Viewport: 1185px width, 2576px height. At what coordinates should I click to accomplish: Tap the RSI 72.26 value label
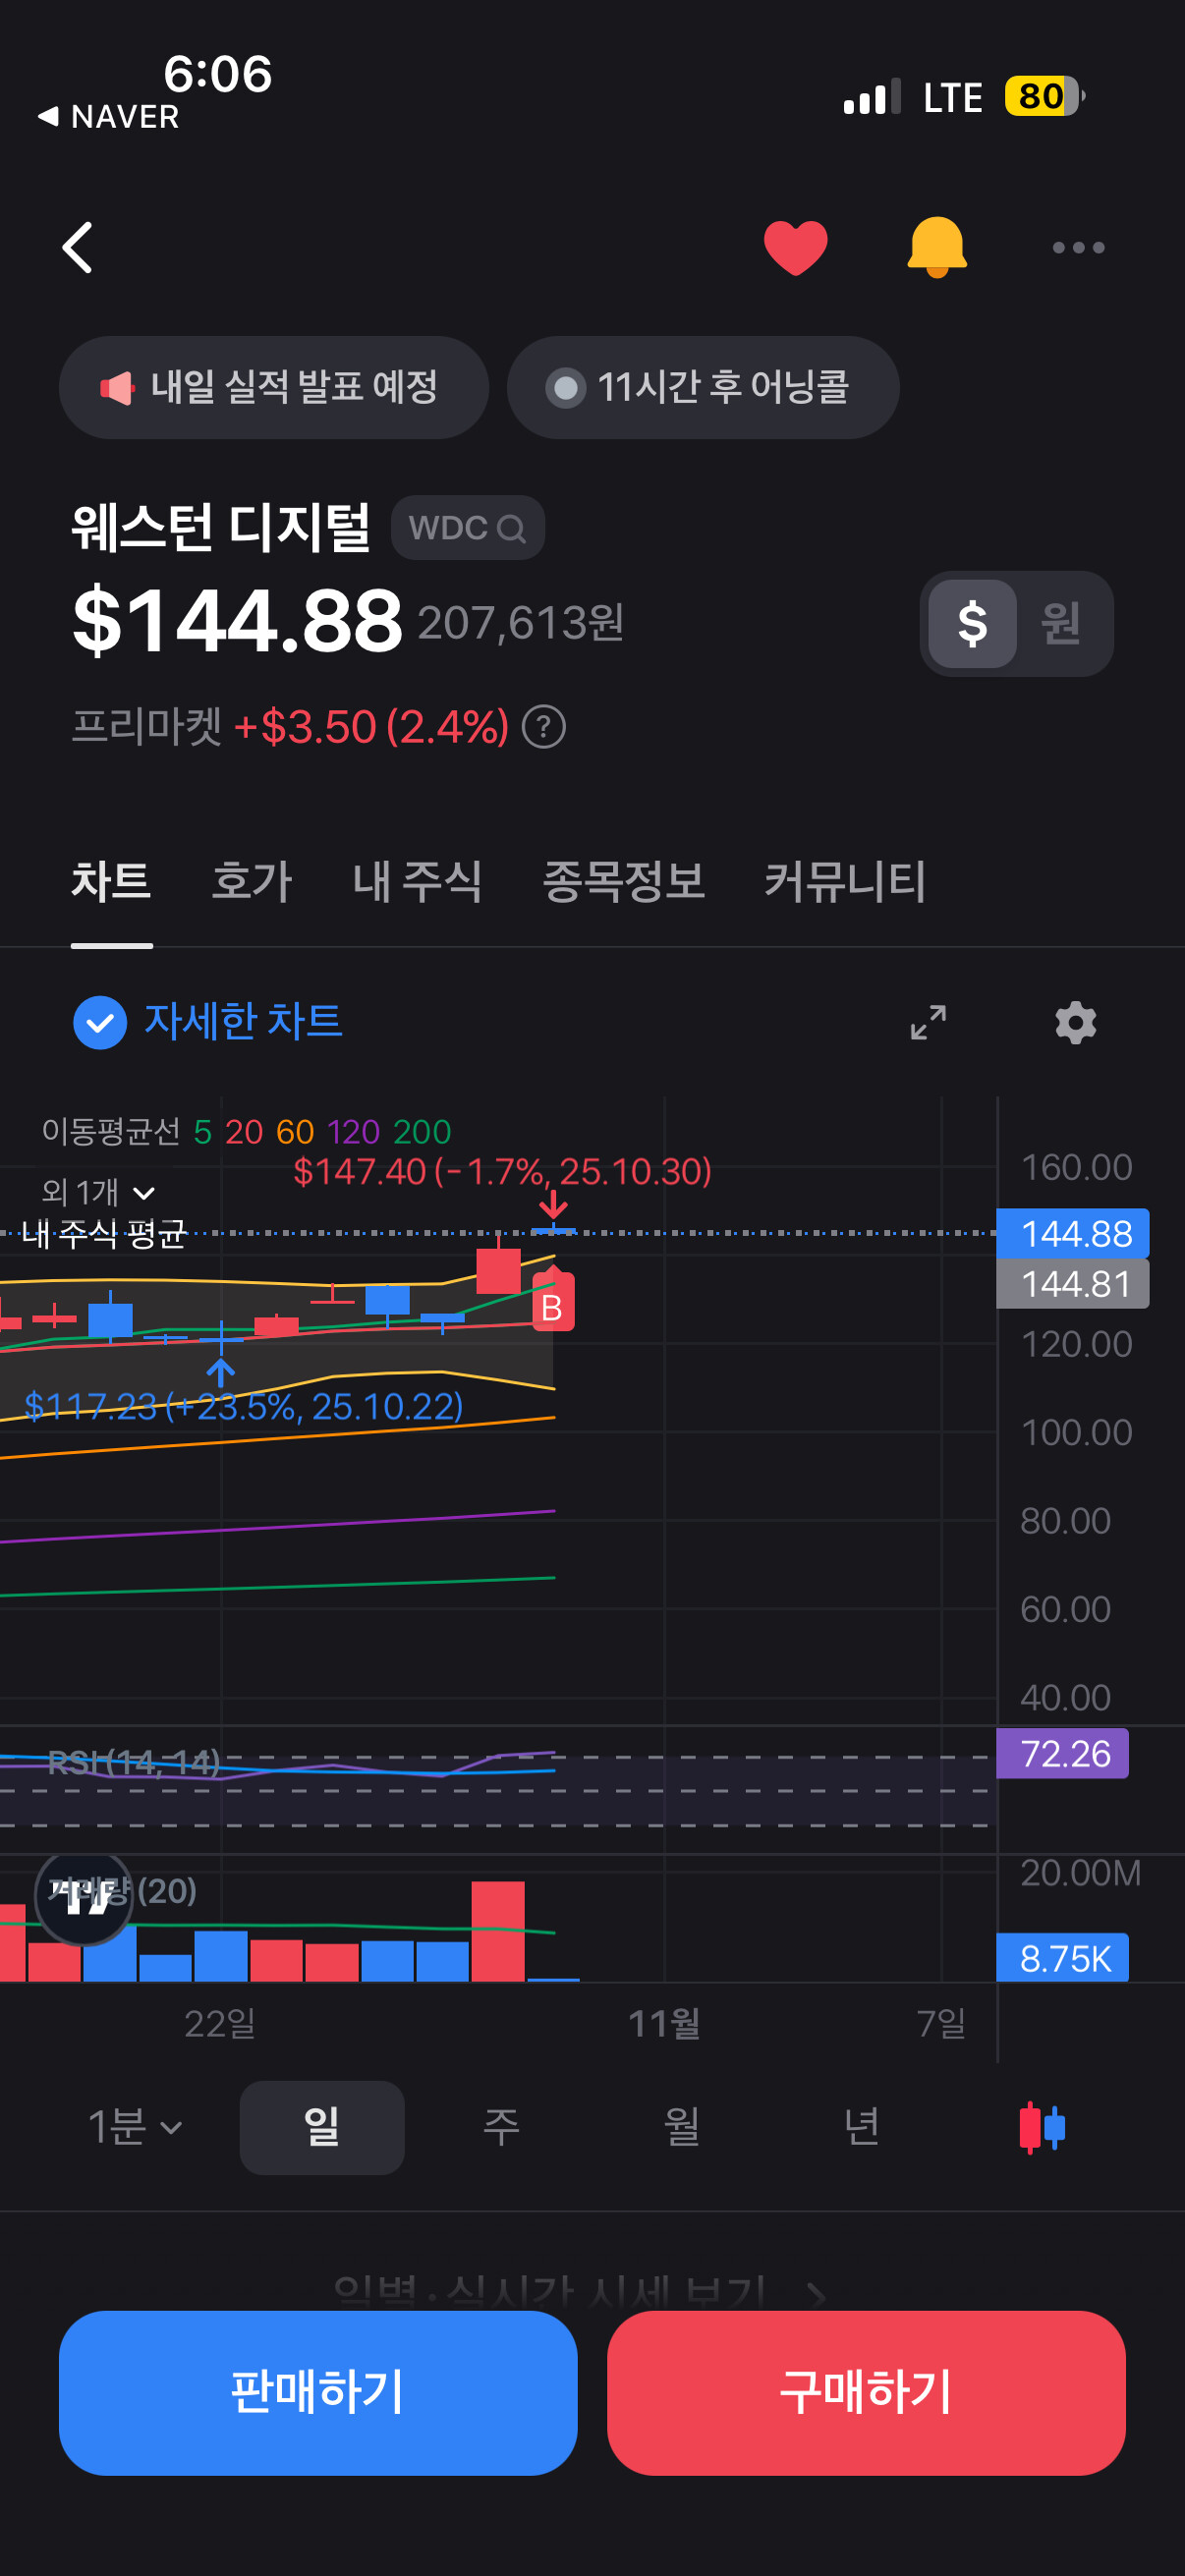coord(1063,1753)
